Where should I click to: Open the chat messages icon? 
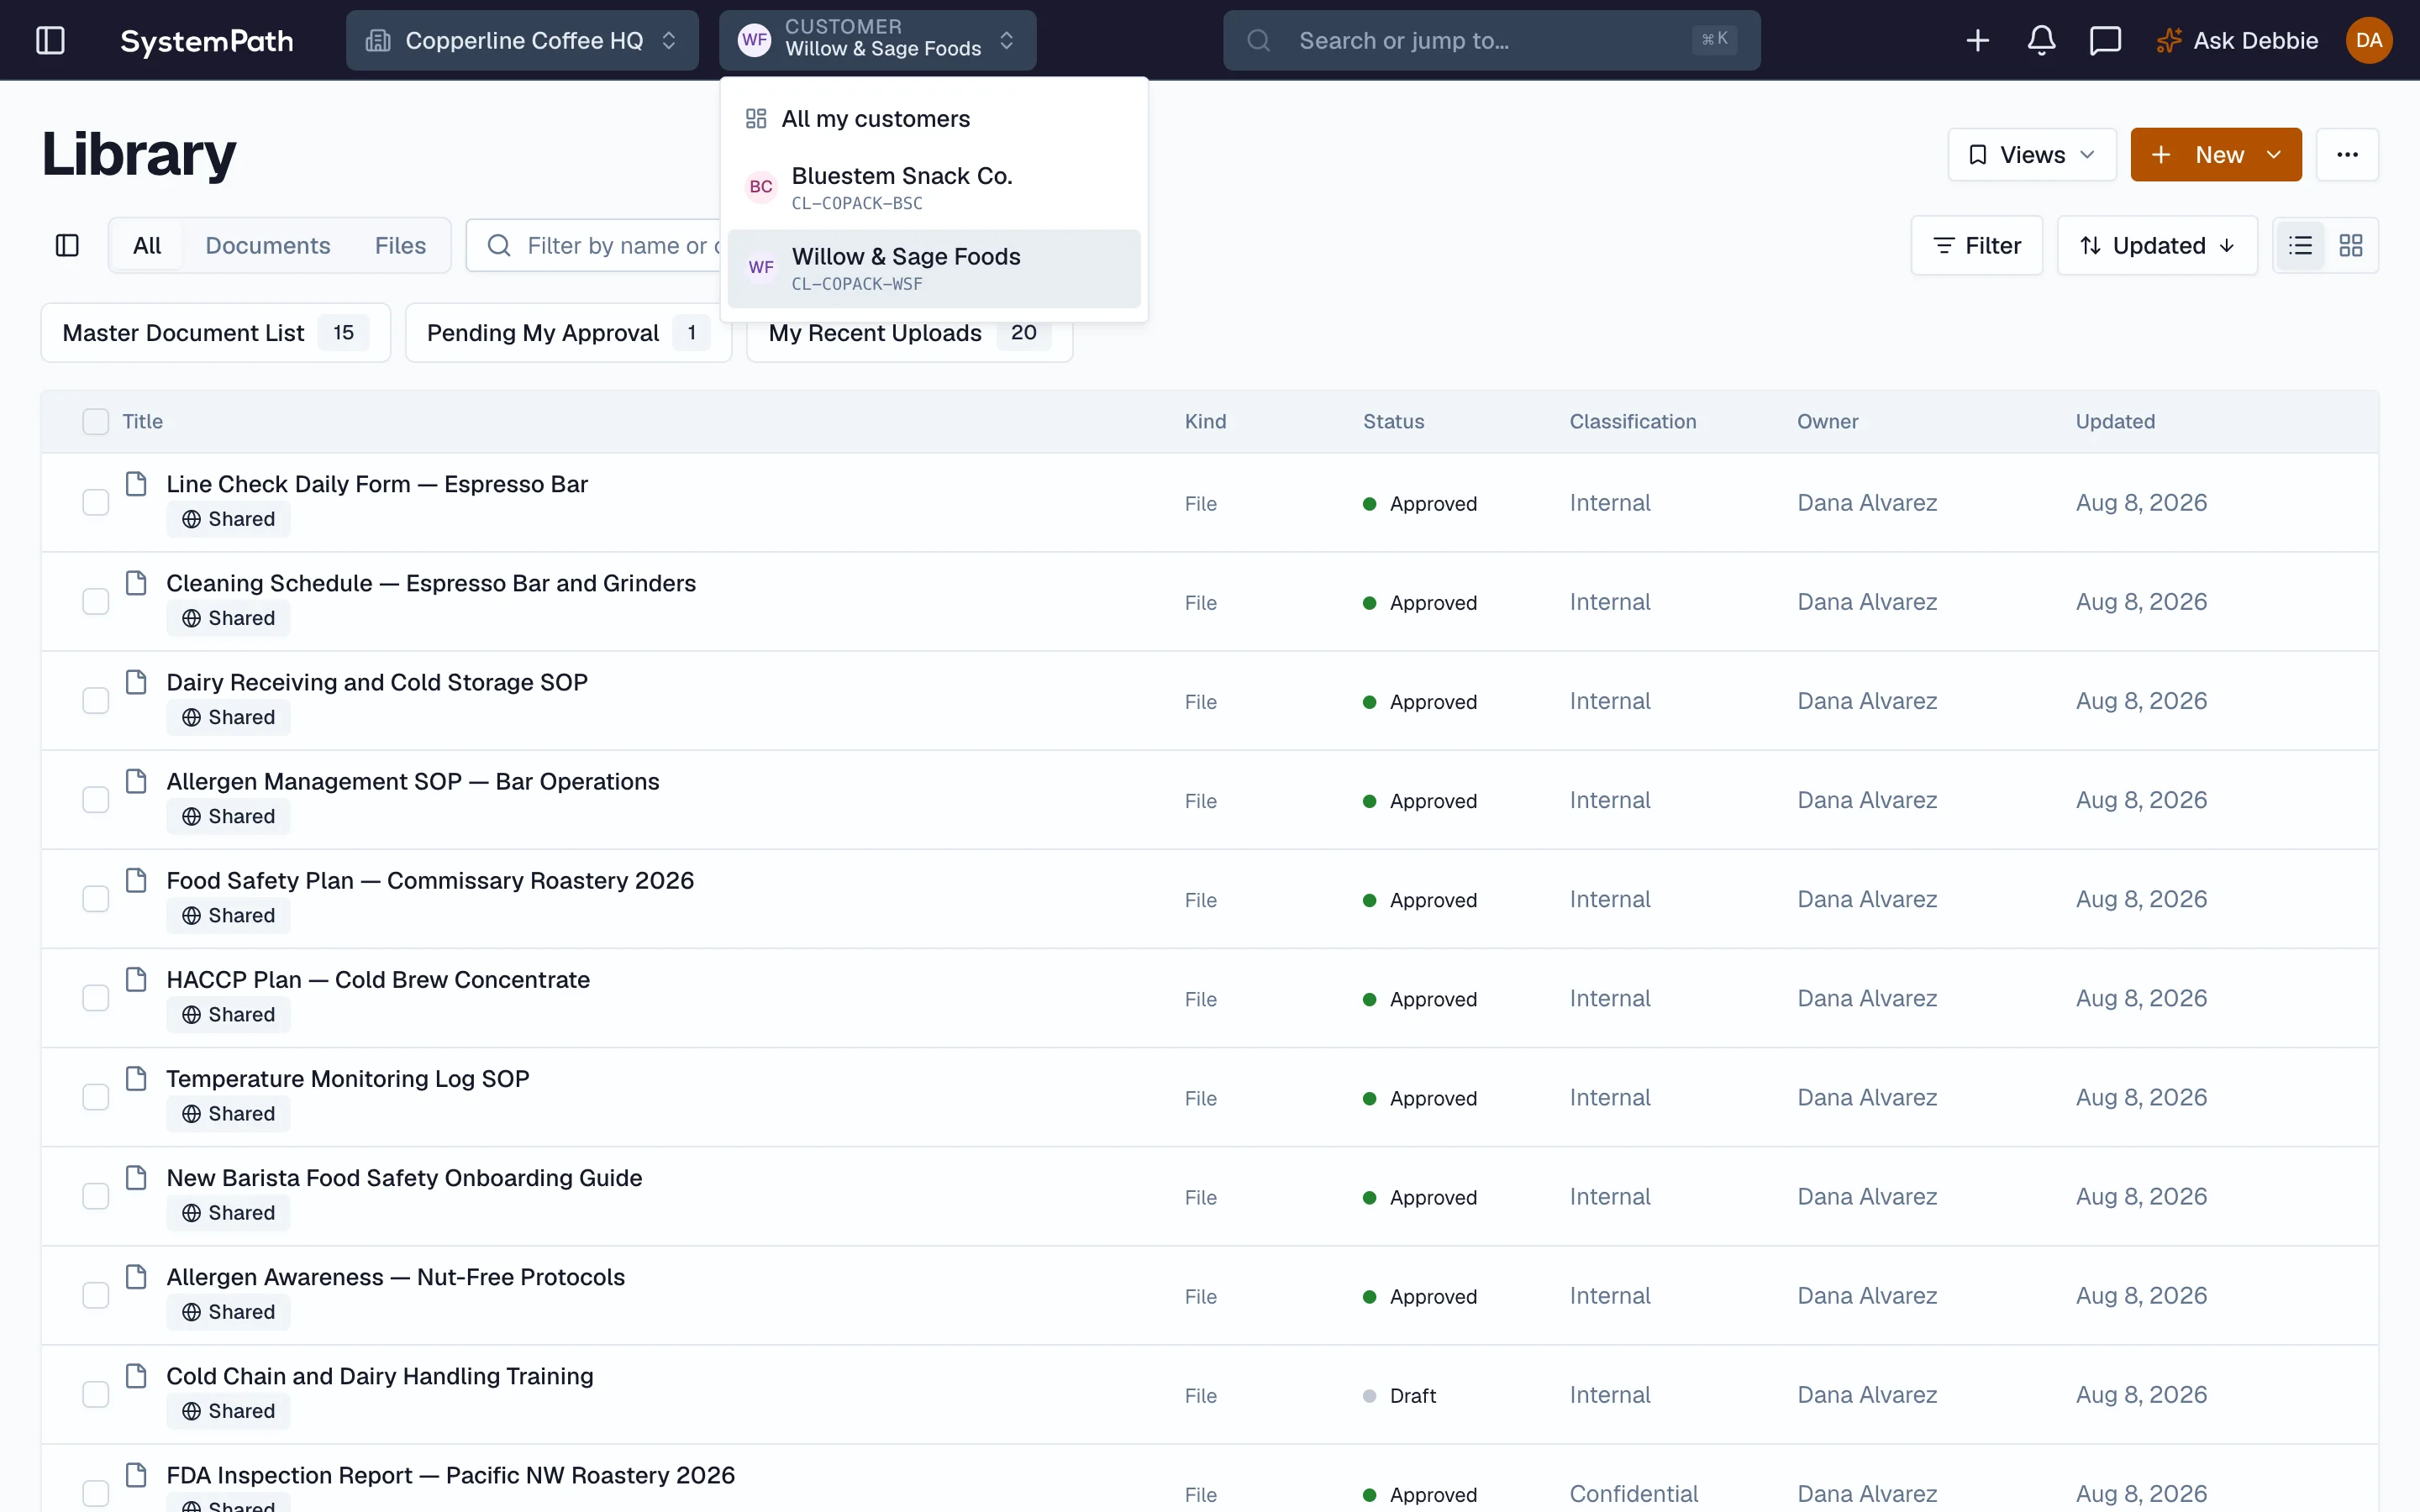[2105, 41]
